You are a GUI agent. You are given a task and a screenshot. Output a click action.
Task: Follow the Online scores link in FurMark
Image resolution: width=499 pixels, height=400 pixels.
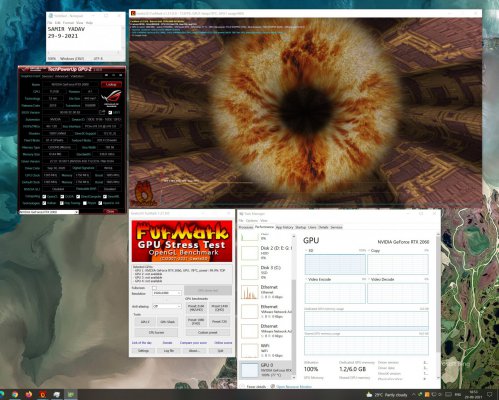tap(223, 343)
